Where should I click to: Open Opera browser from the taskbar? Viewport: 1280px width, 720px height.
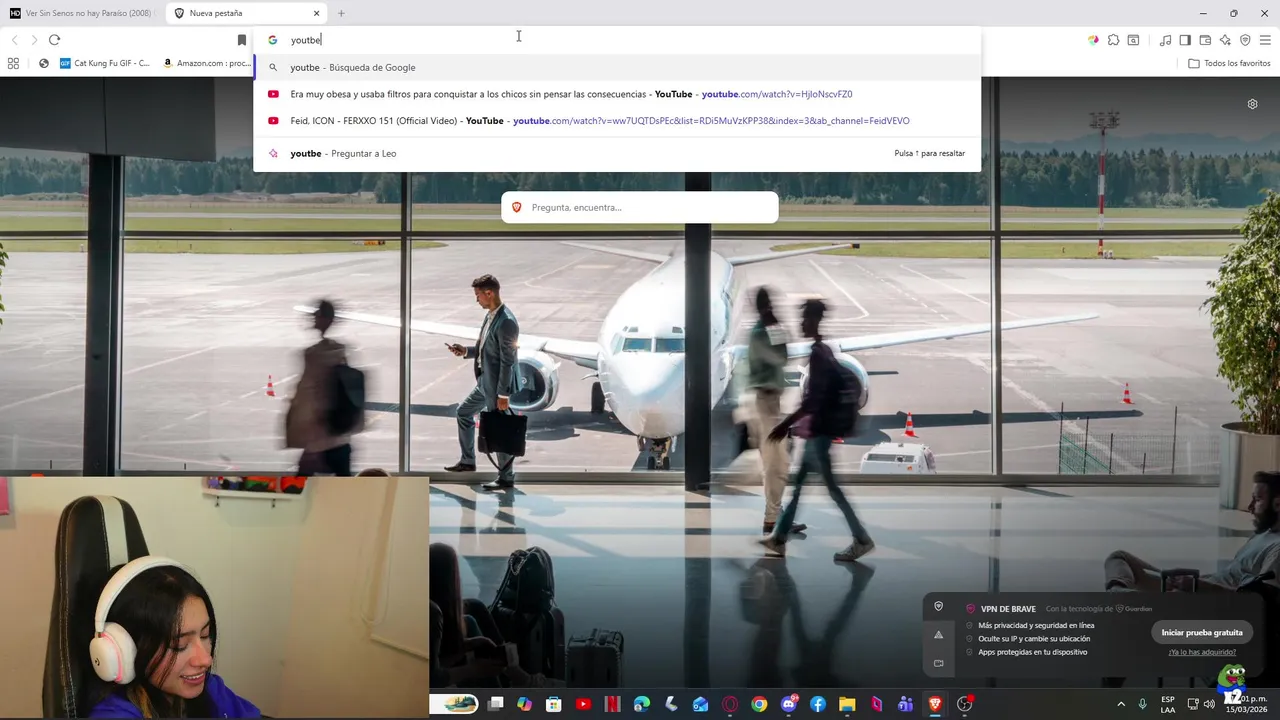pyautogui.click(x=730, y=704)
